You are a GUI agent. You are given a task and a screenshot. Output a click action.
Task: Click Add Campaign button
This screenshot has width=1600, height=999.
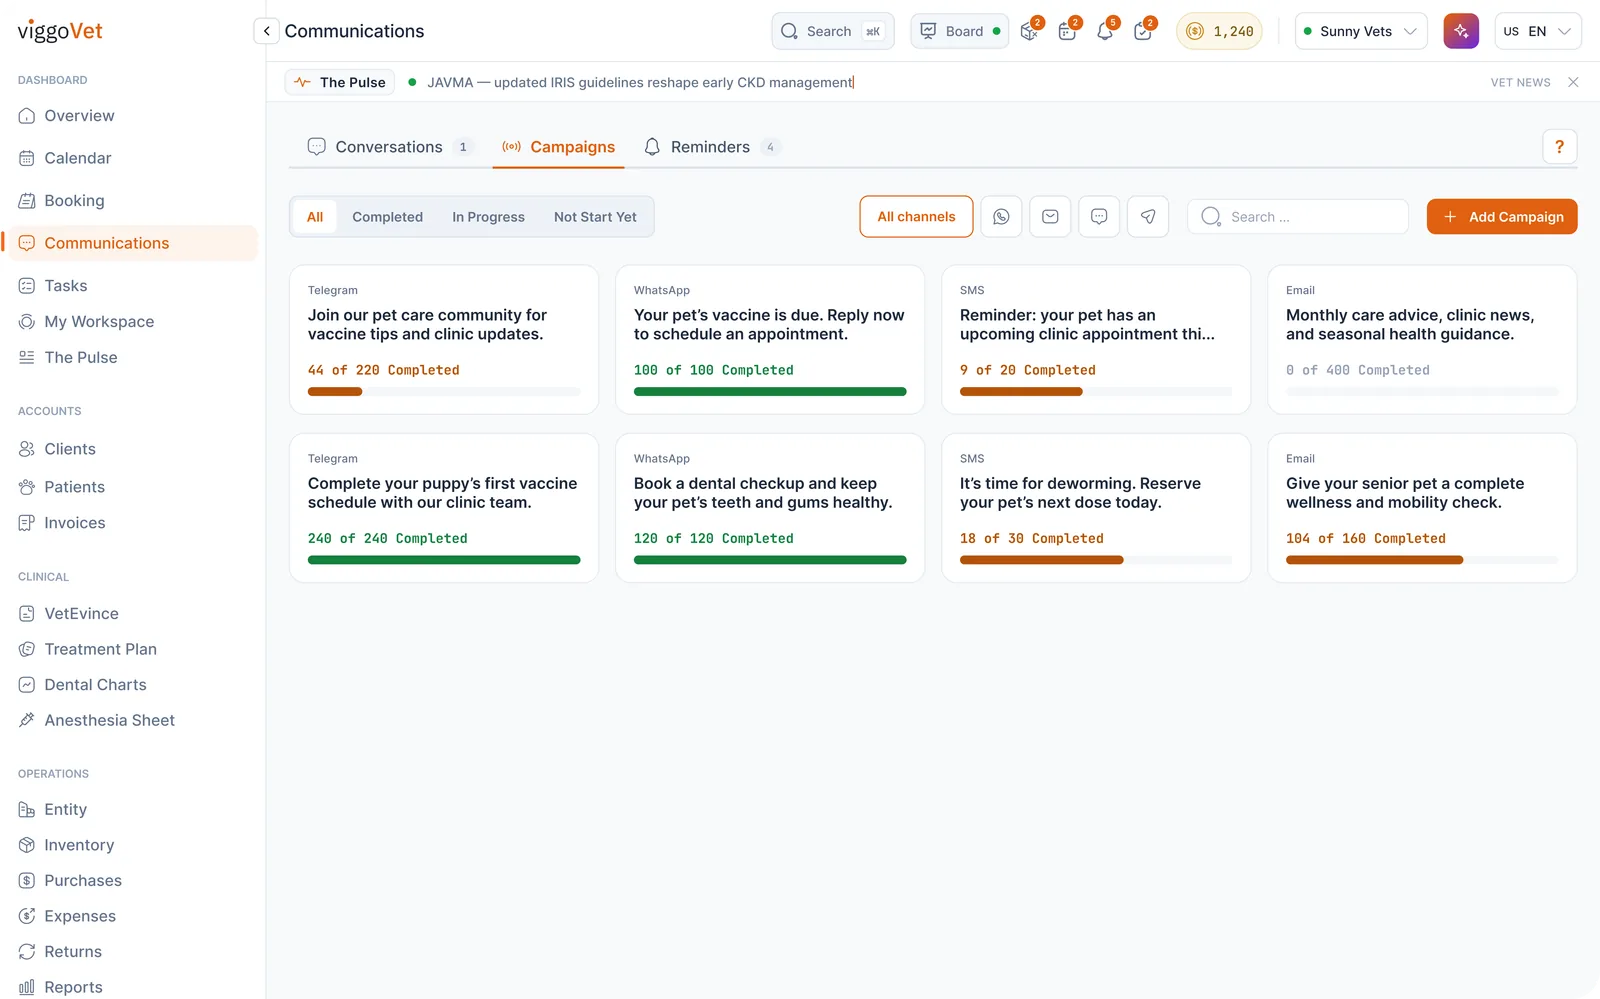click(1502, 217)
